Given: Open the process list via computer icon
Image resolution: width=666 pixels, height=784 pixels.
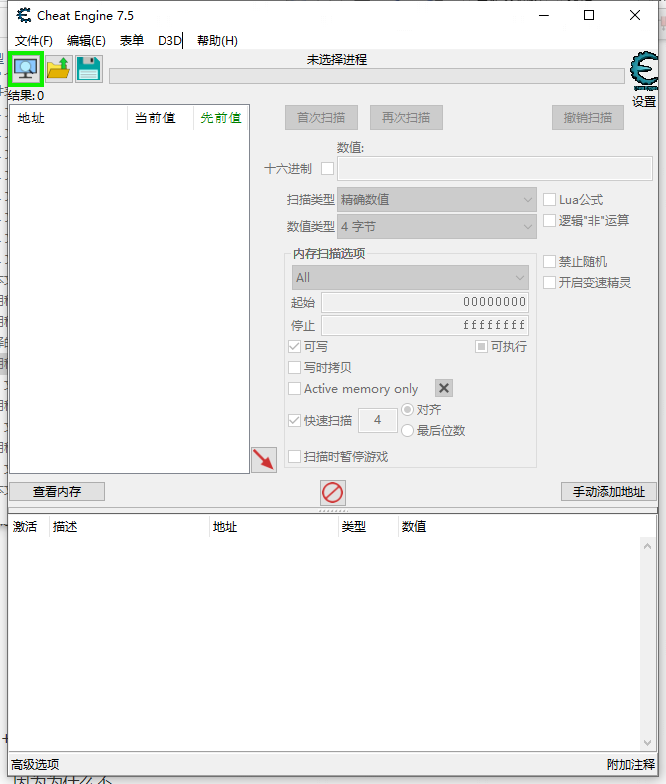Looking at the screenshot, I should pyautogui.click(x=26, y=69).
